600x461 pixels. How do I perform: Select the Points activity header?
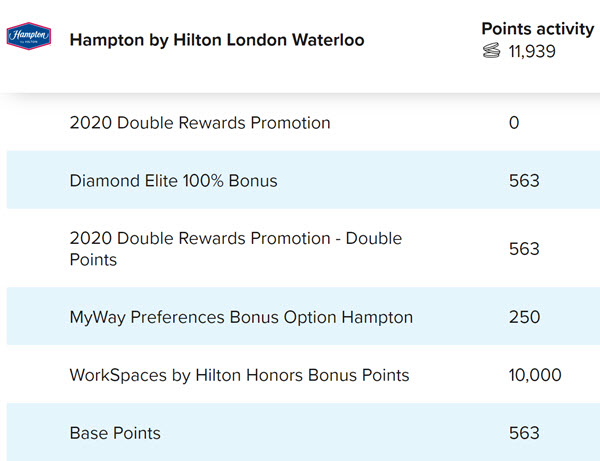pos(538,29)
